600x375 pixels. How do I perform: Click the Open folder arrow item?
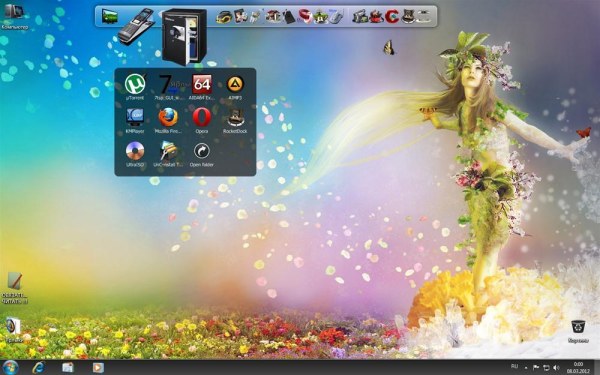pos(202,151)
